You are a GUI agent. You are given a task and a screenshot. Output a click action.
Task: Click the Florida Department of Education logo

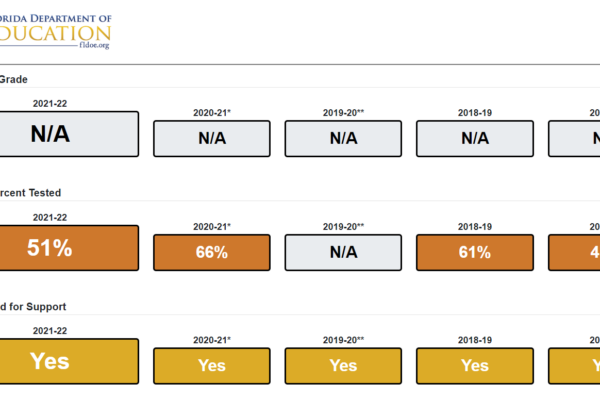pyautogui.click(x=55, y=31)
